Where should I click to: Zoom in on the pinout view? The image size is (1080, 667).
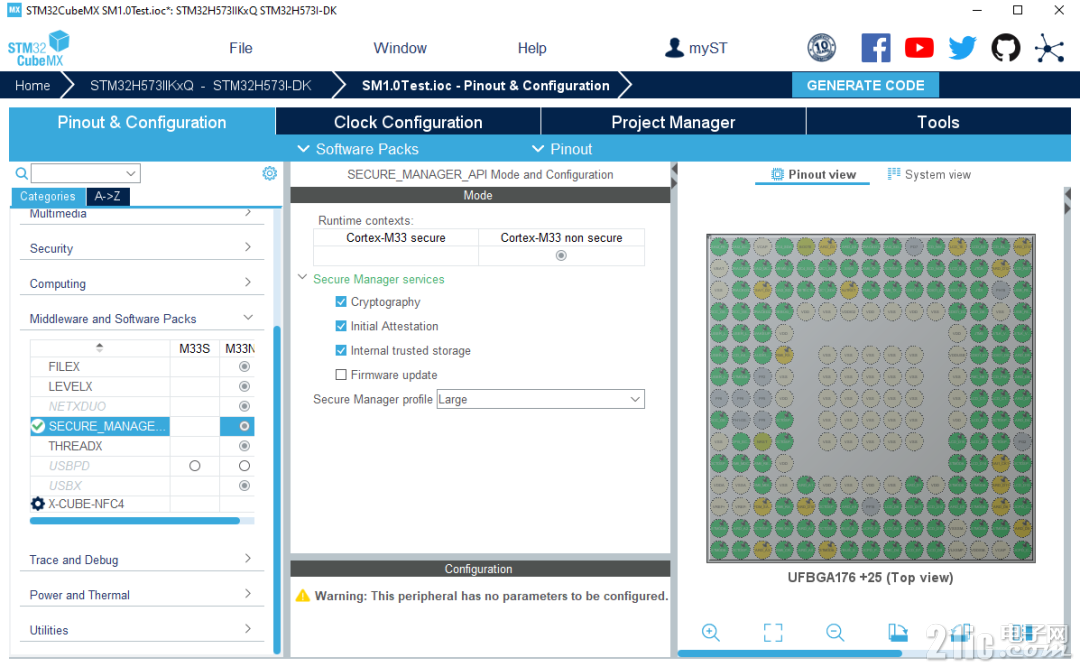pyautogui.click(x=711, y=632)
